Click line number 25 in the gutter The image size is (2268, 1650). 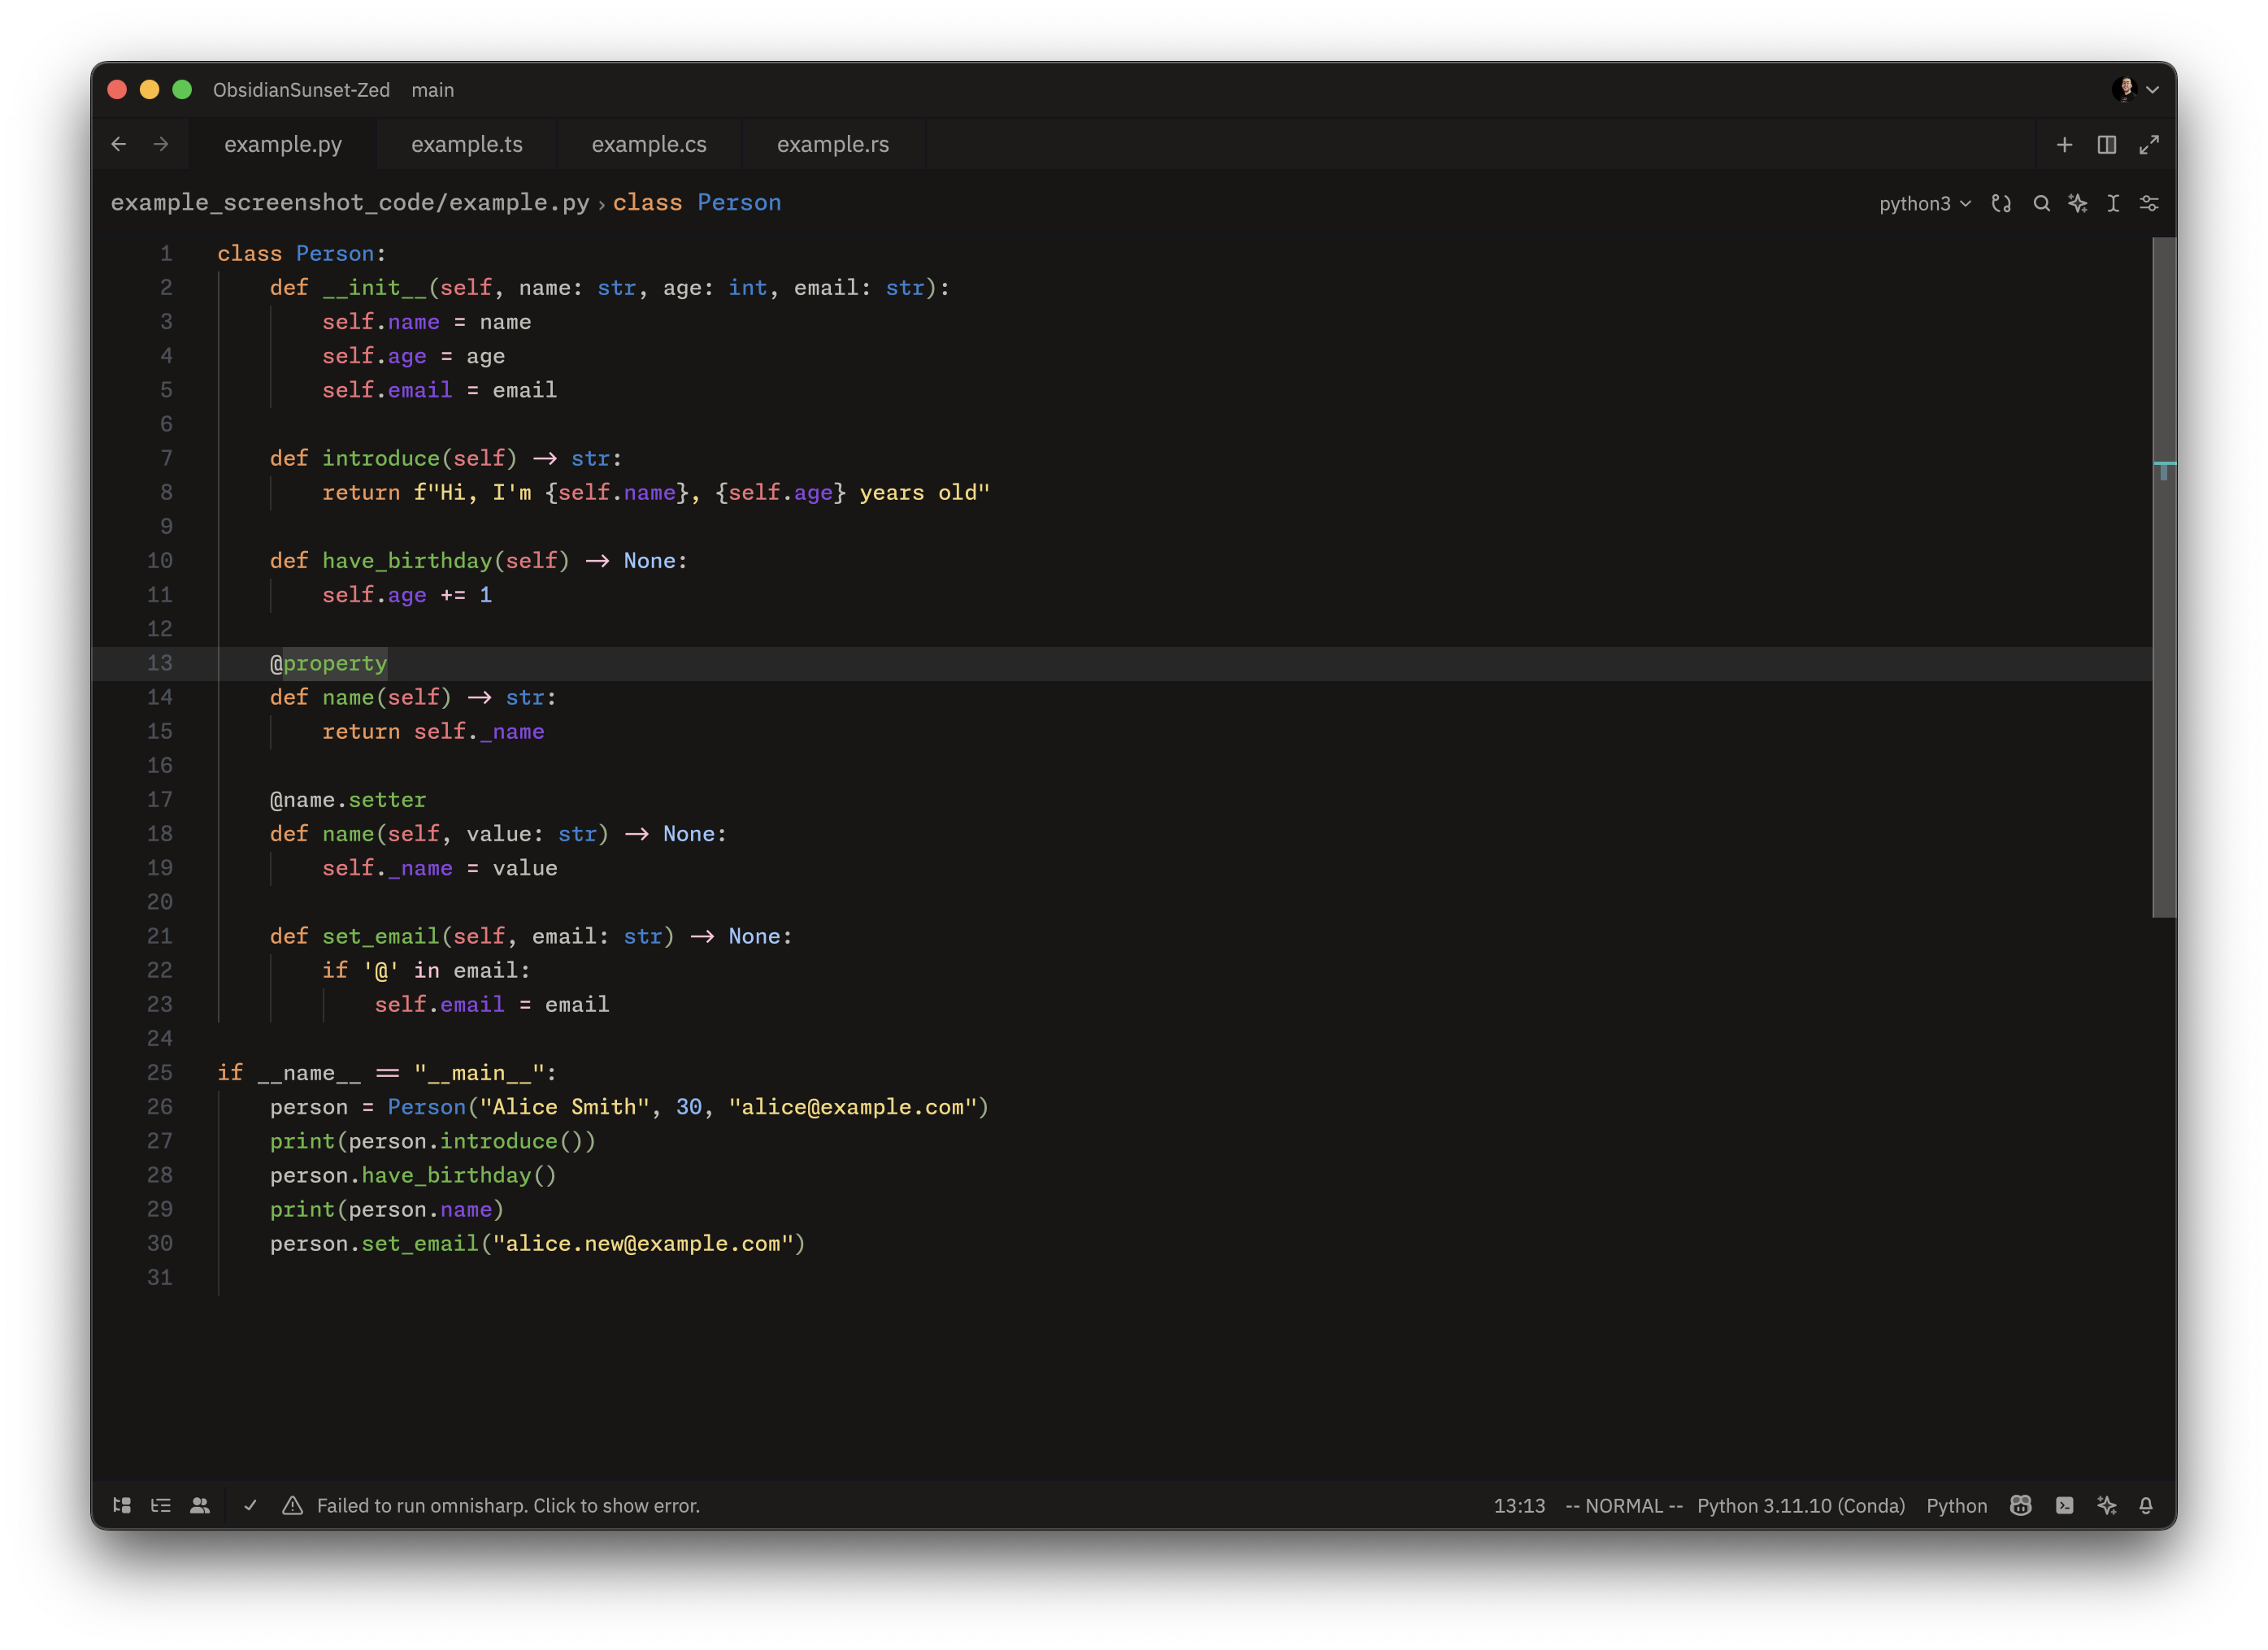point(160,1072)
